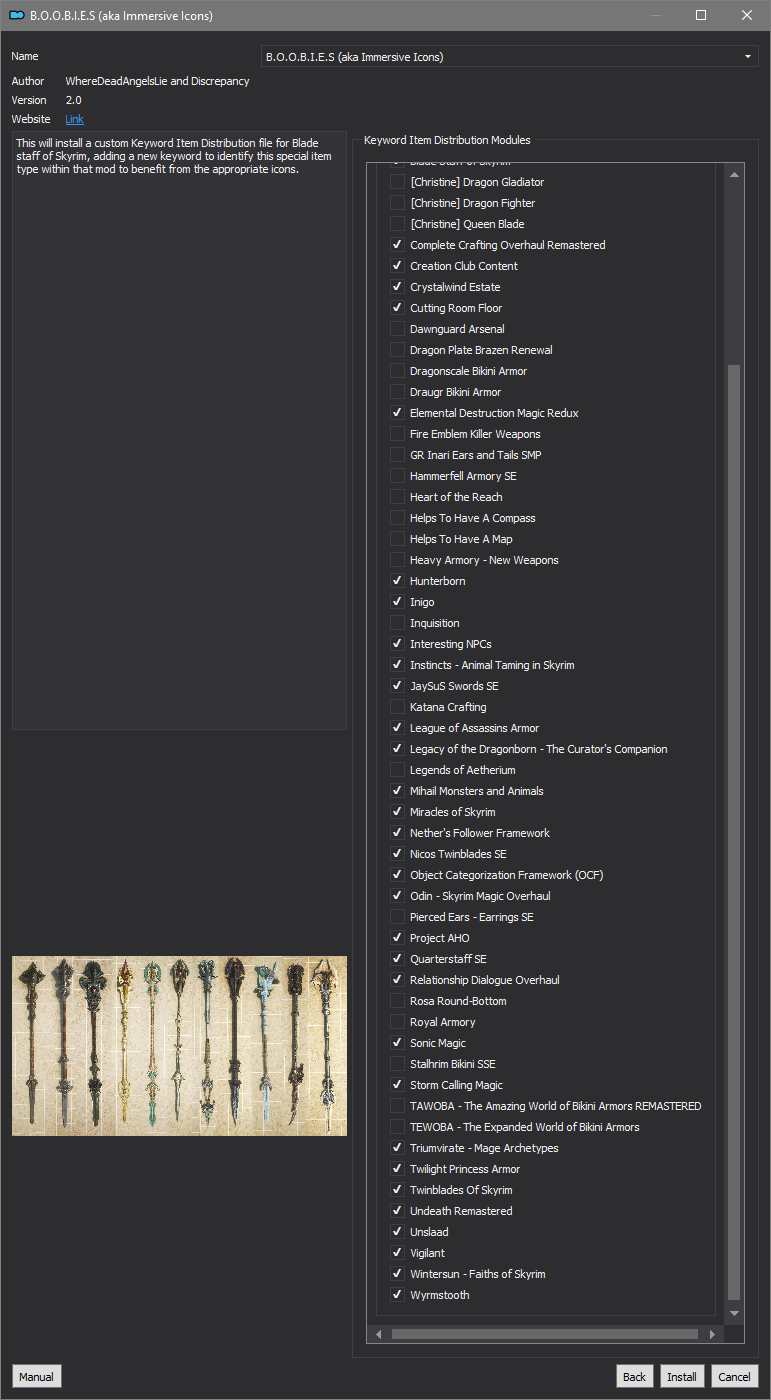Click the Install button
The image size is (771, 1400).
pyautogui.click(x=682, y=1376)
